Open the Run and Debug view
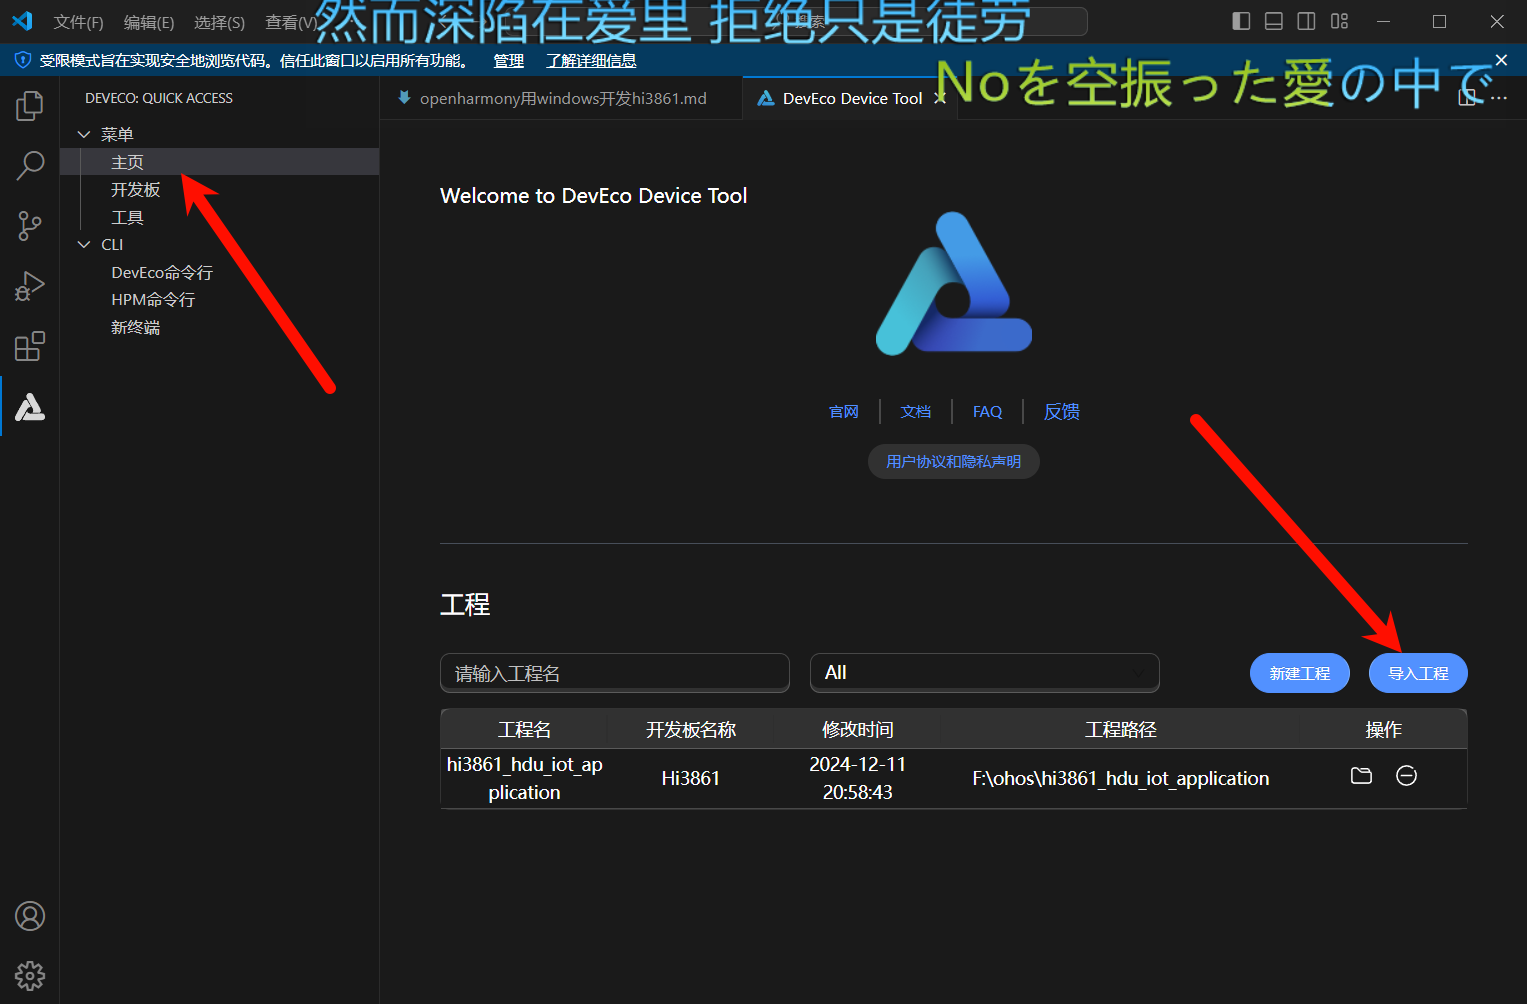The height and width of the screenshot is (1004, 1527). pyautogui.click(x=30, y=286)
